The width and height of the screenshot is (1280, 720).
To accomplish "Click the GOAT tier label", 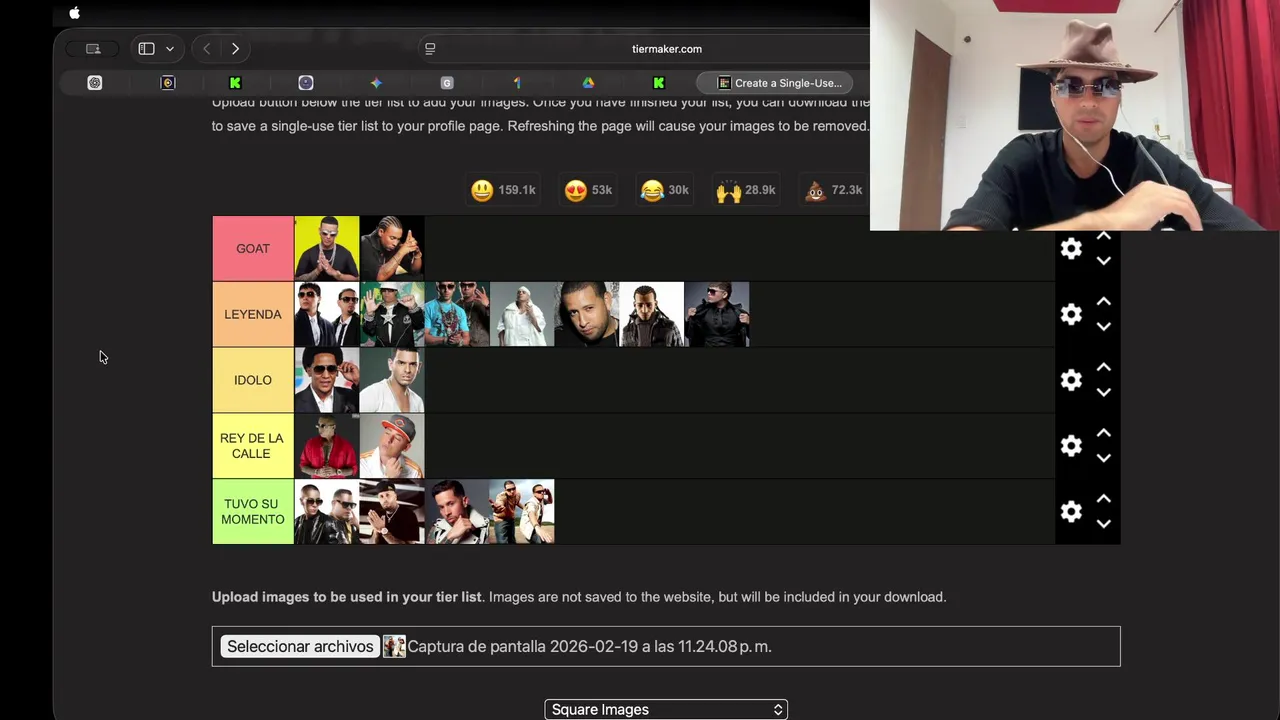I will (x=253, y=249).
